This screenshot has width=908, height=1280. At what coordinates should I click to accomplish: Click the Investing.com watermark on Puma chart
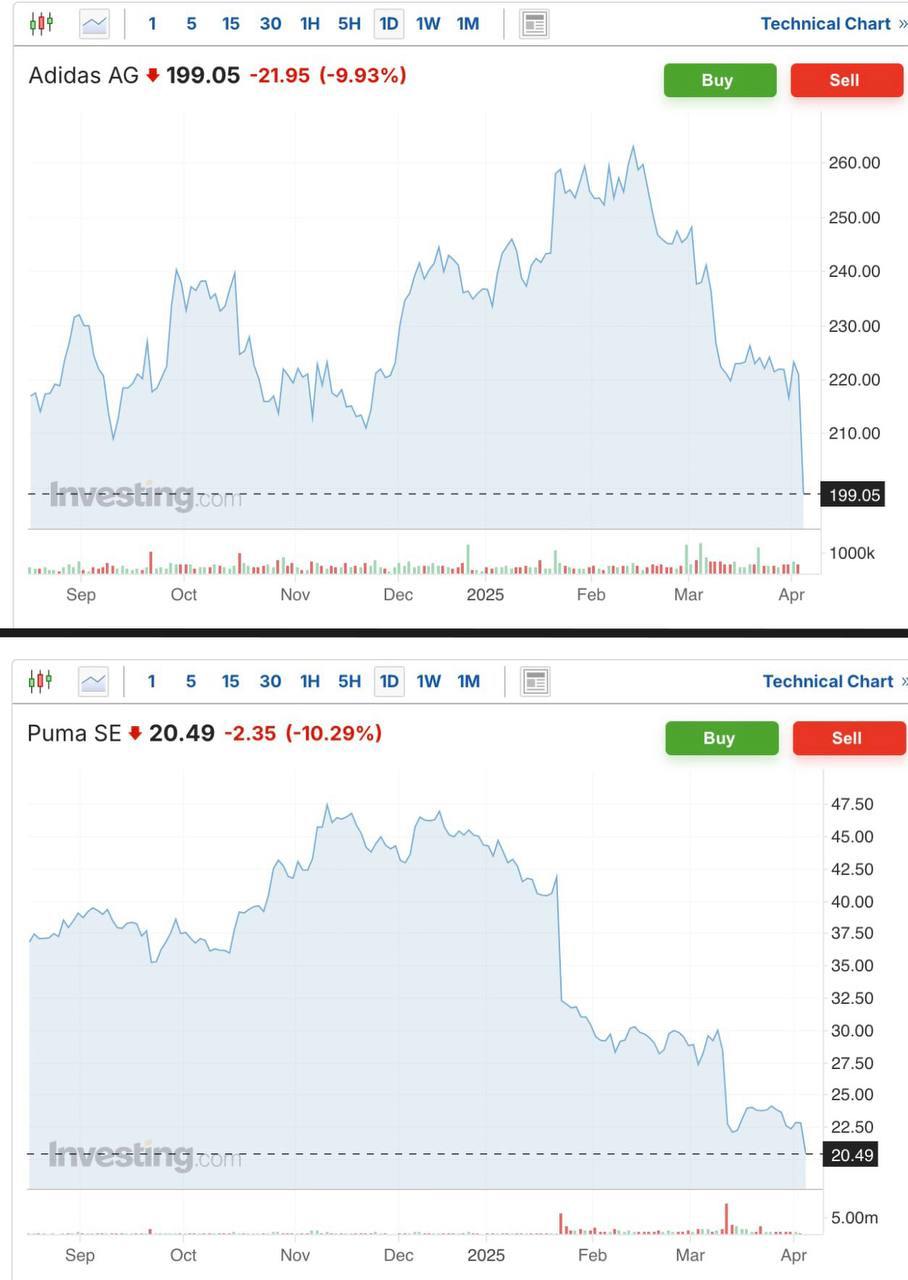146,1156
